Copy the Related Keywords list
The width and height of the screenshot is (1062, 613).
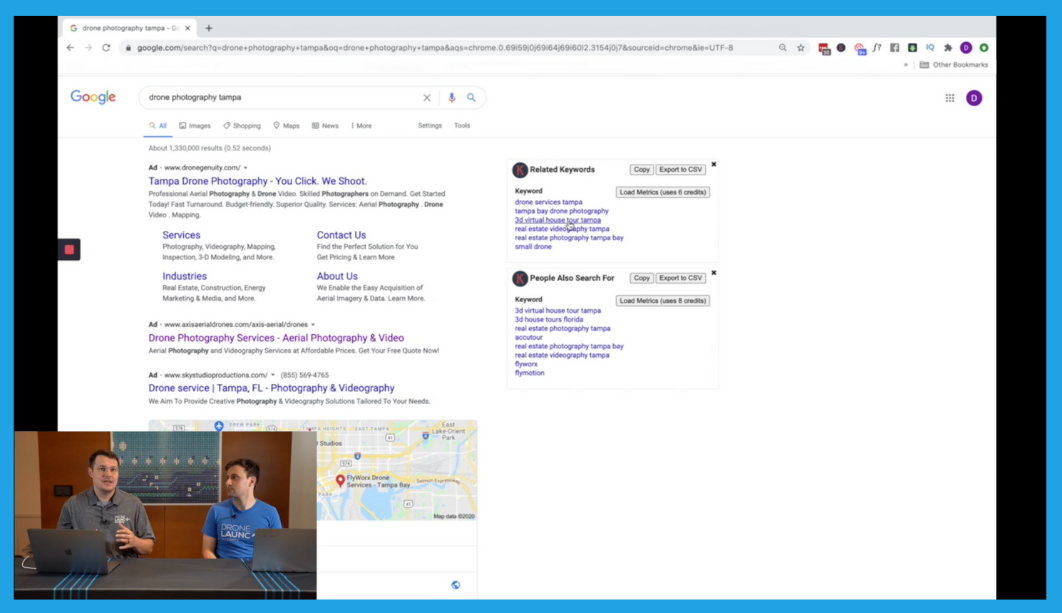click(641, 169)
